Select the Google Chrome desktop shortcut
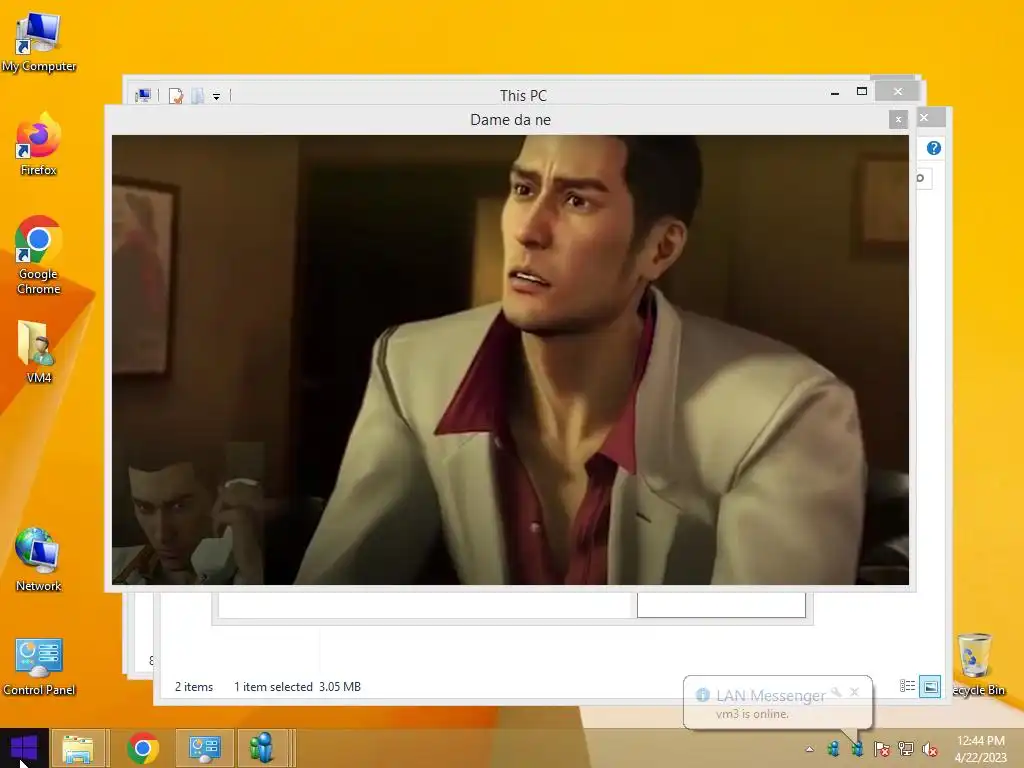Image resolution: width=1024 pixels, height=768 pixels. coord(39,255)
